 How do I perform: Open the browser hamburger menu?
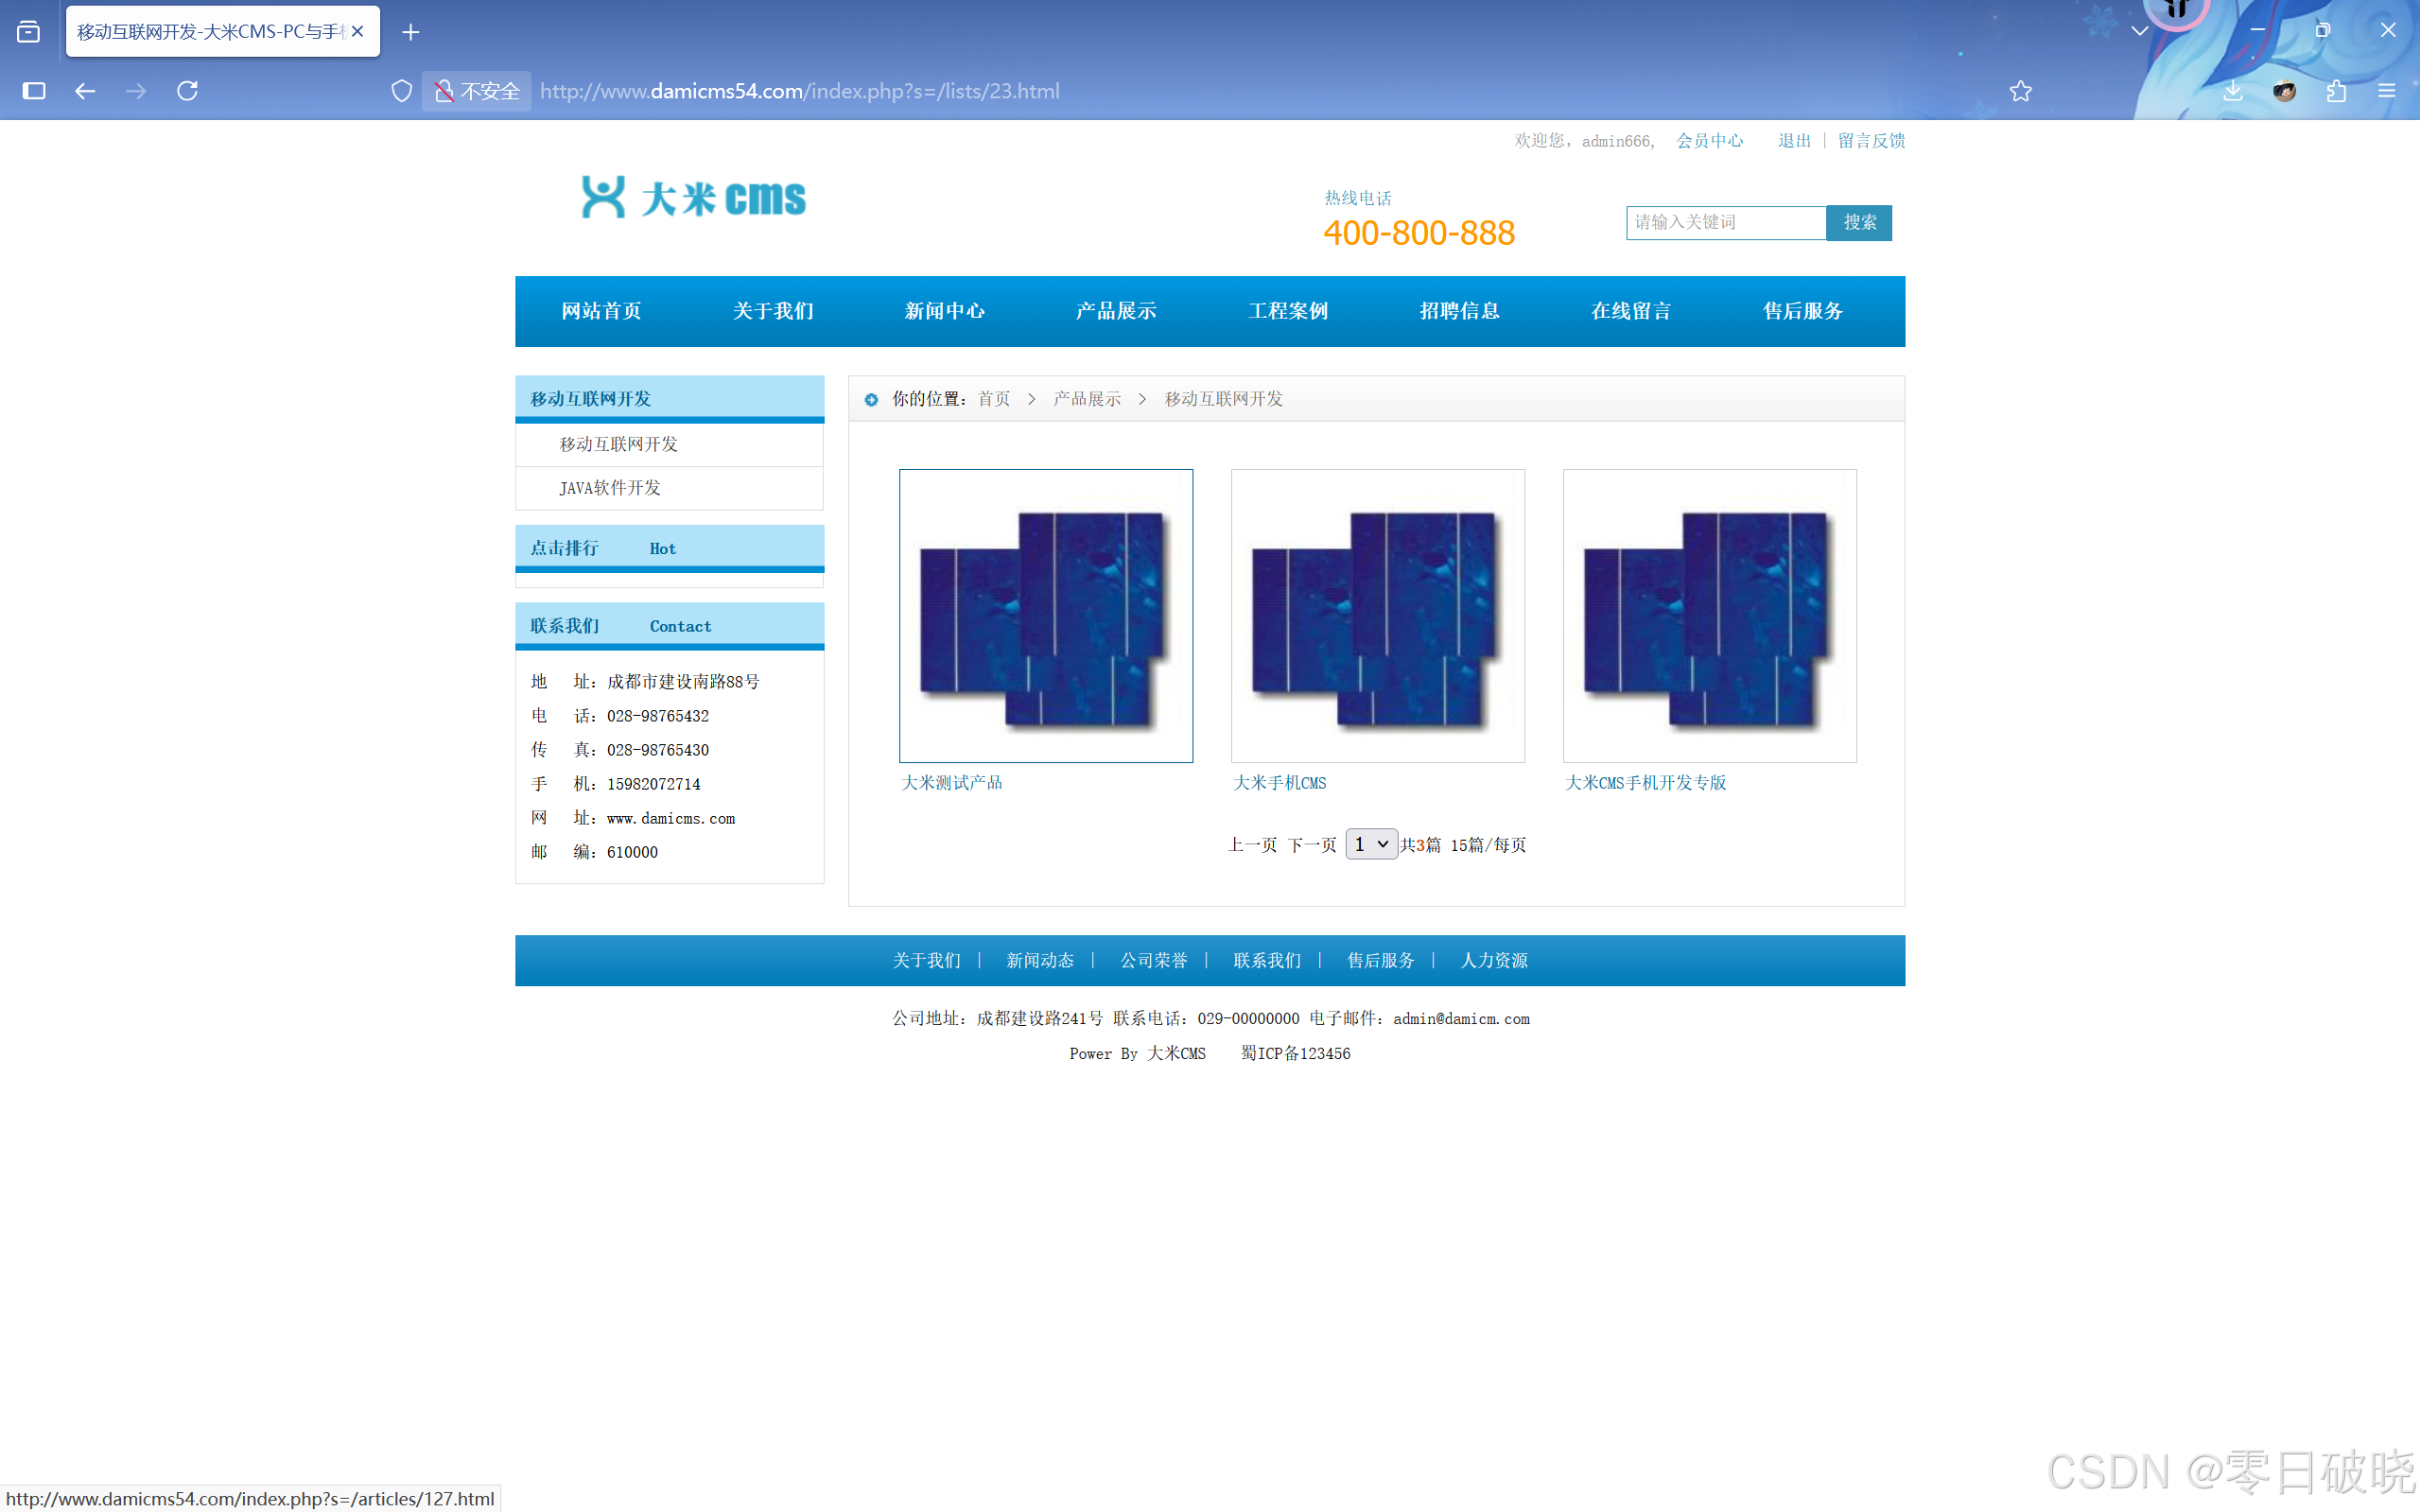tap(2386, 91)
